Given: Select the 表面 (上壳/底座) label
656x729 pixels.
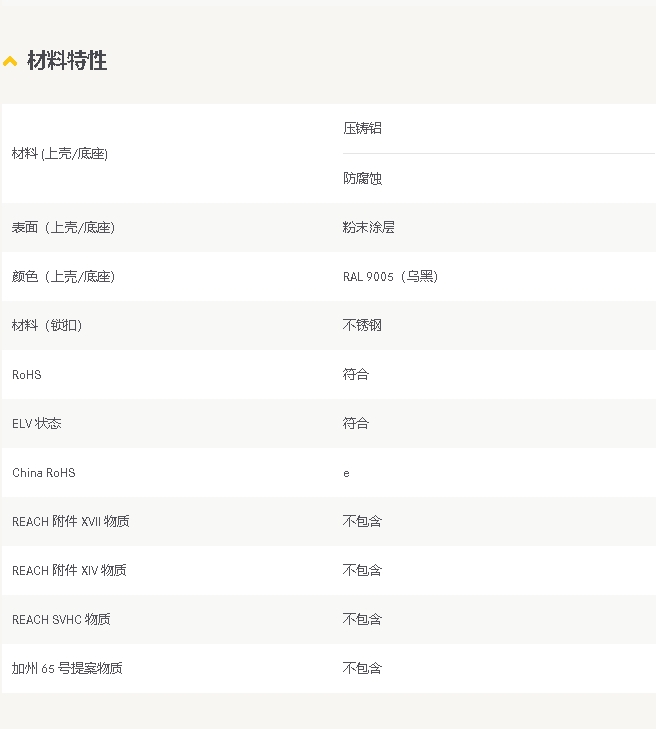Looking at the screenshot, I should coord(63,228).
